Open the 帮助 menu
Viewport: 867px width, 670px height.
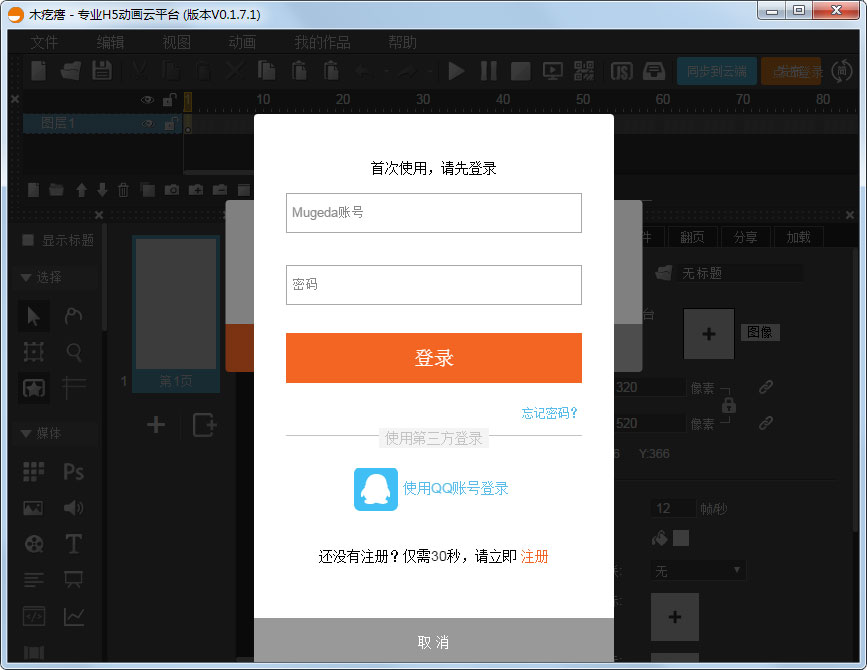(399, 42)
